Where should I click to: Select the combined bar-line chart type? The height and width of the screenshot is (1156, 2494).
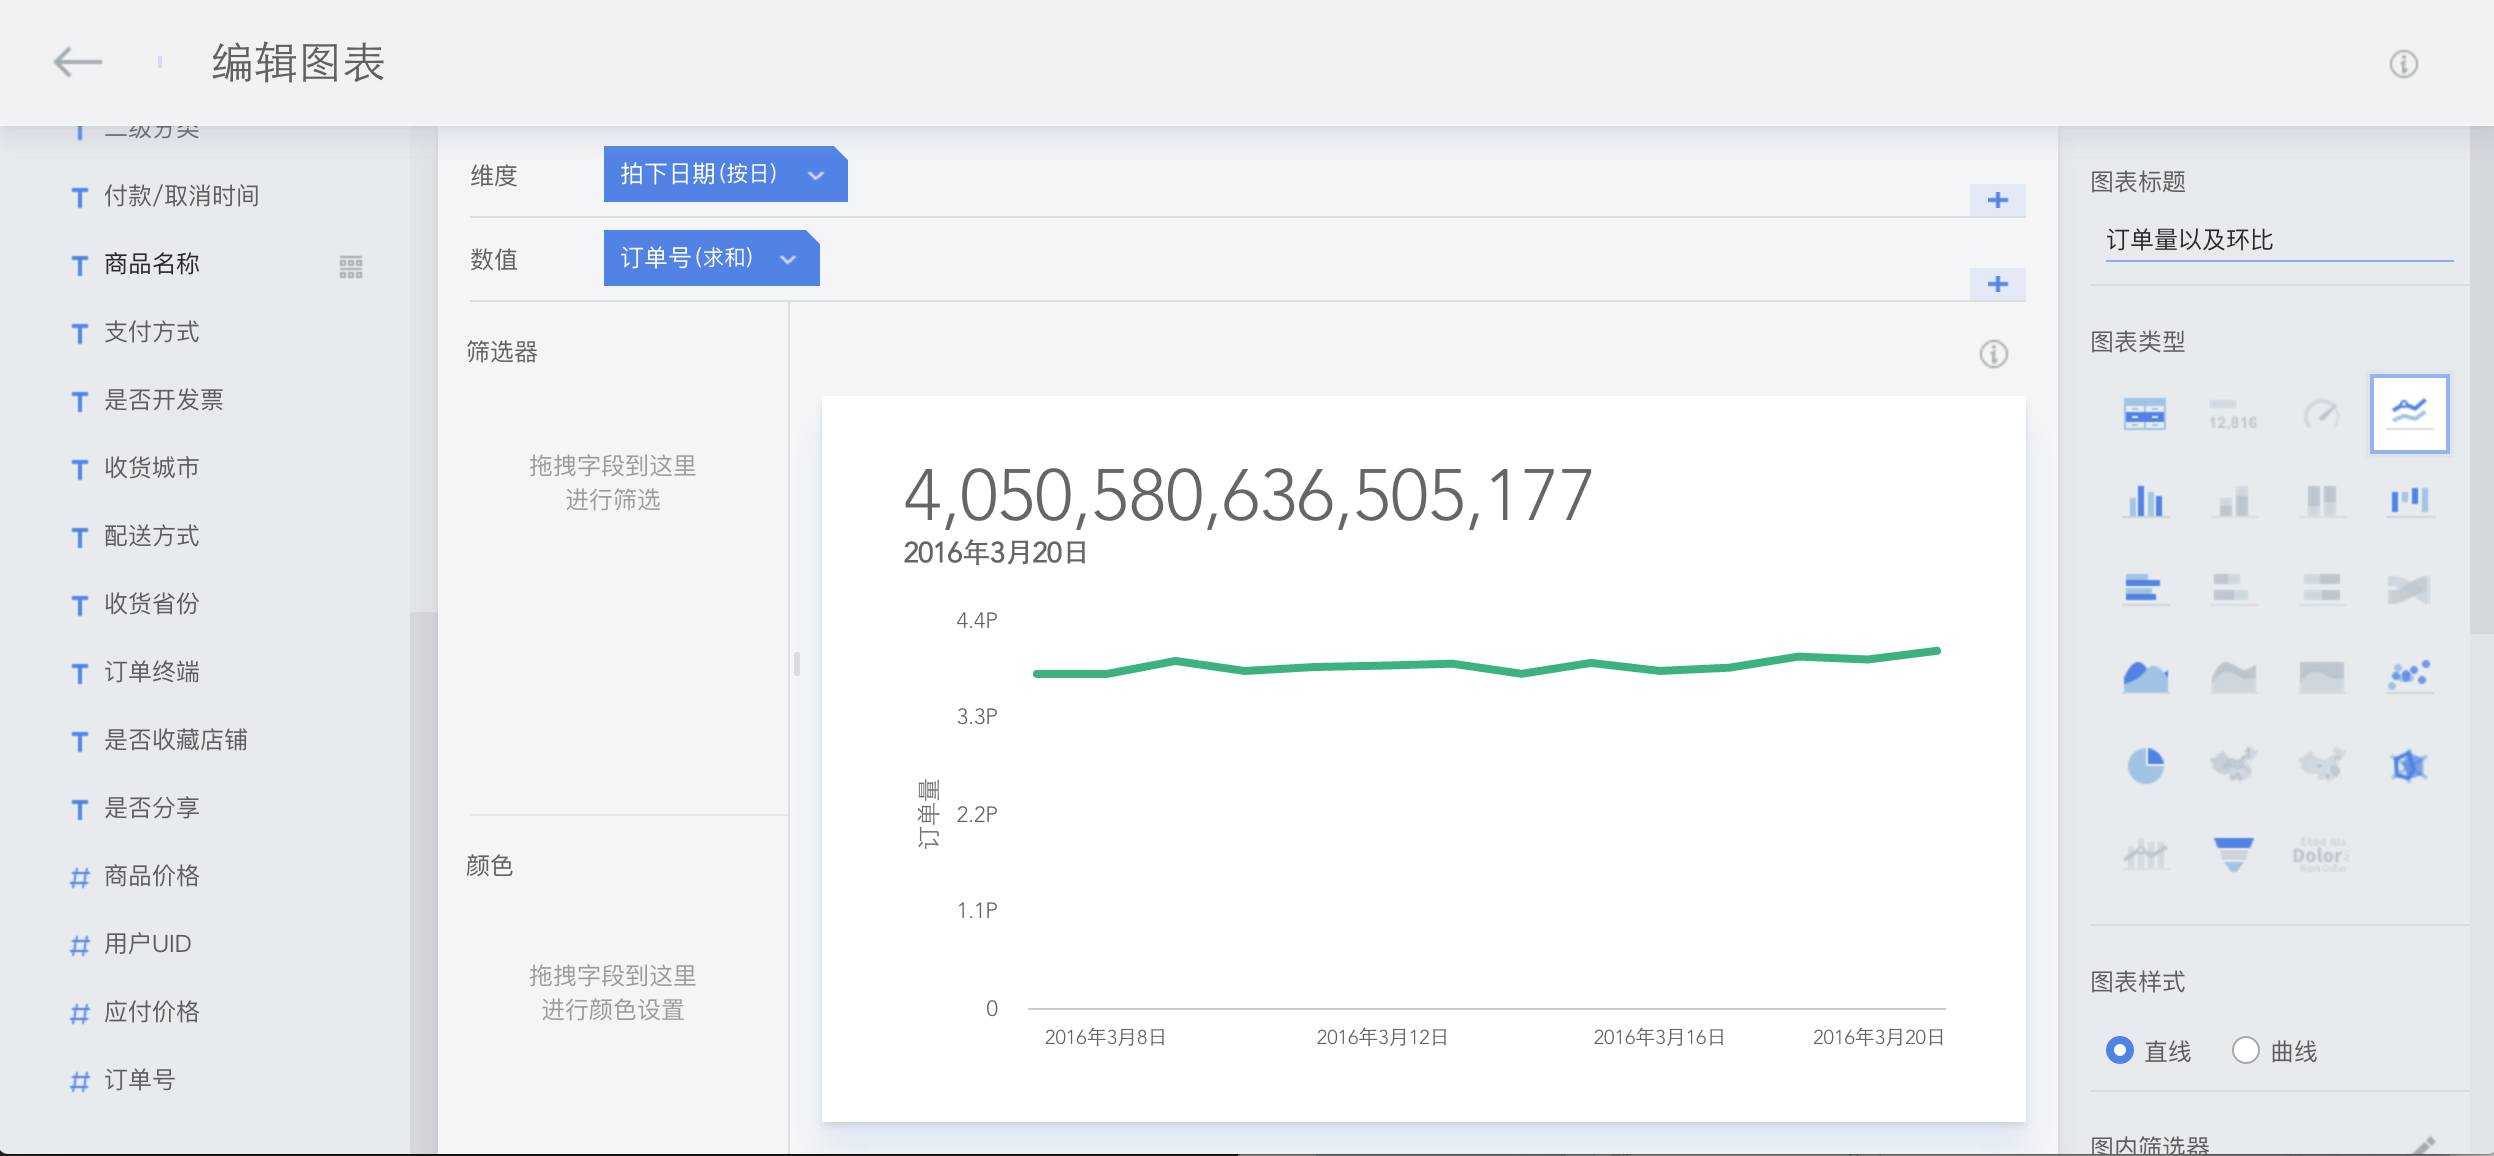pos(2145,854)
